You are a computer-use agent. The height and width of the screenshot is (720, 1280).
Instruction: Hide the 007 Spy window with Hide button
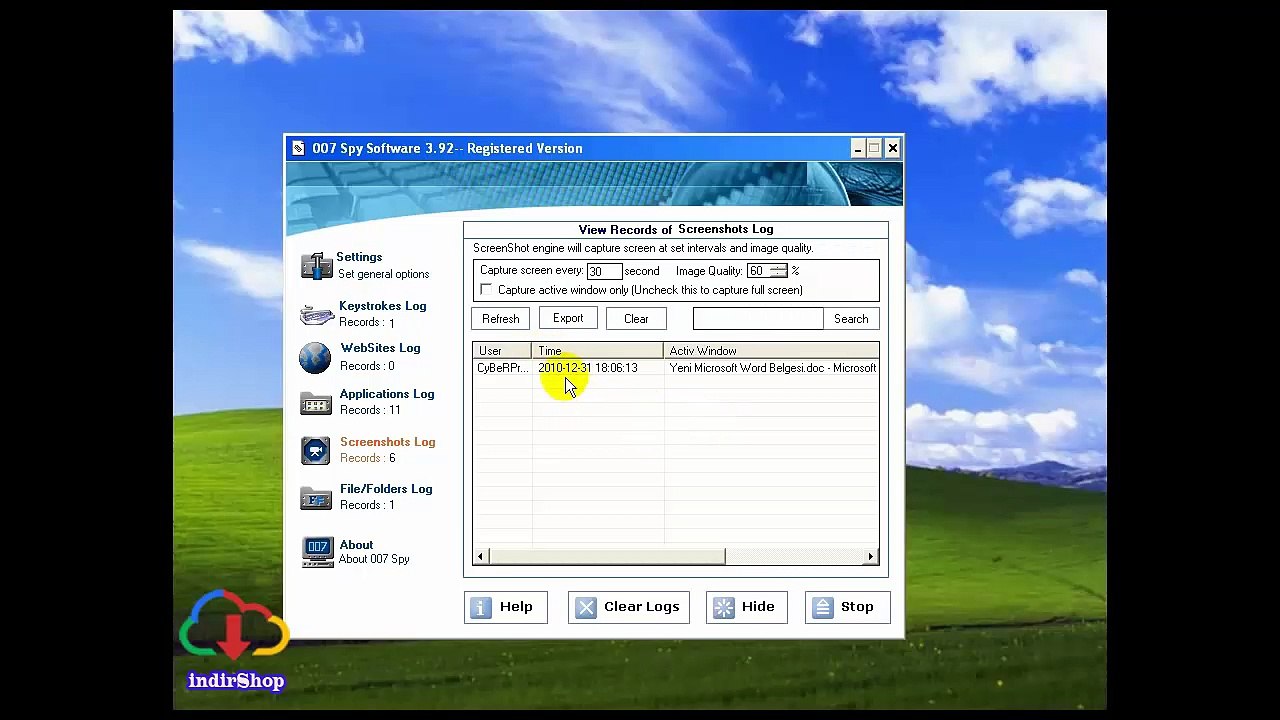click(747, 607)
